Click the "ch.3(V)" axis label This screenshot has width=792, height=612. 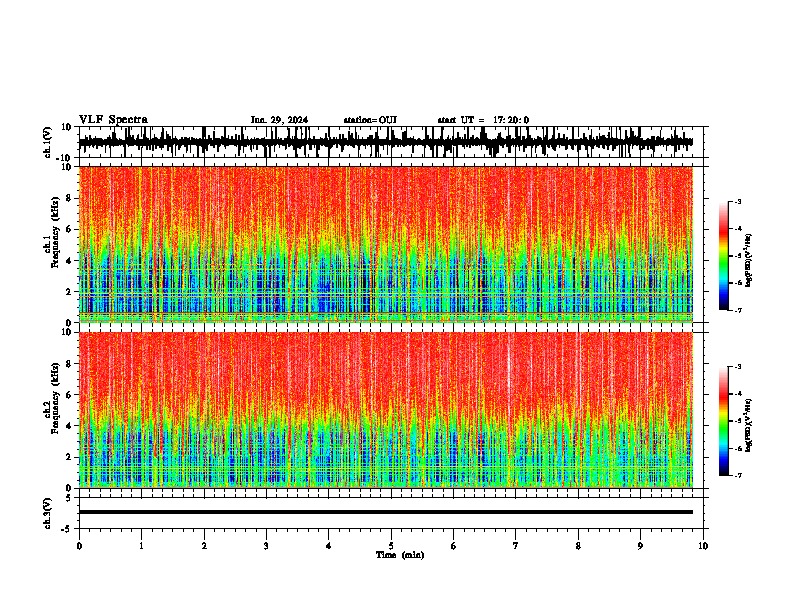(x=48, y=514)
